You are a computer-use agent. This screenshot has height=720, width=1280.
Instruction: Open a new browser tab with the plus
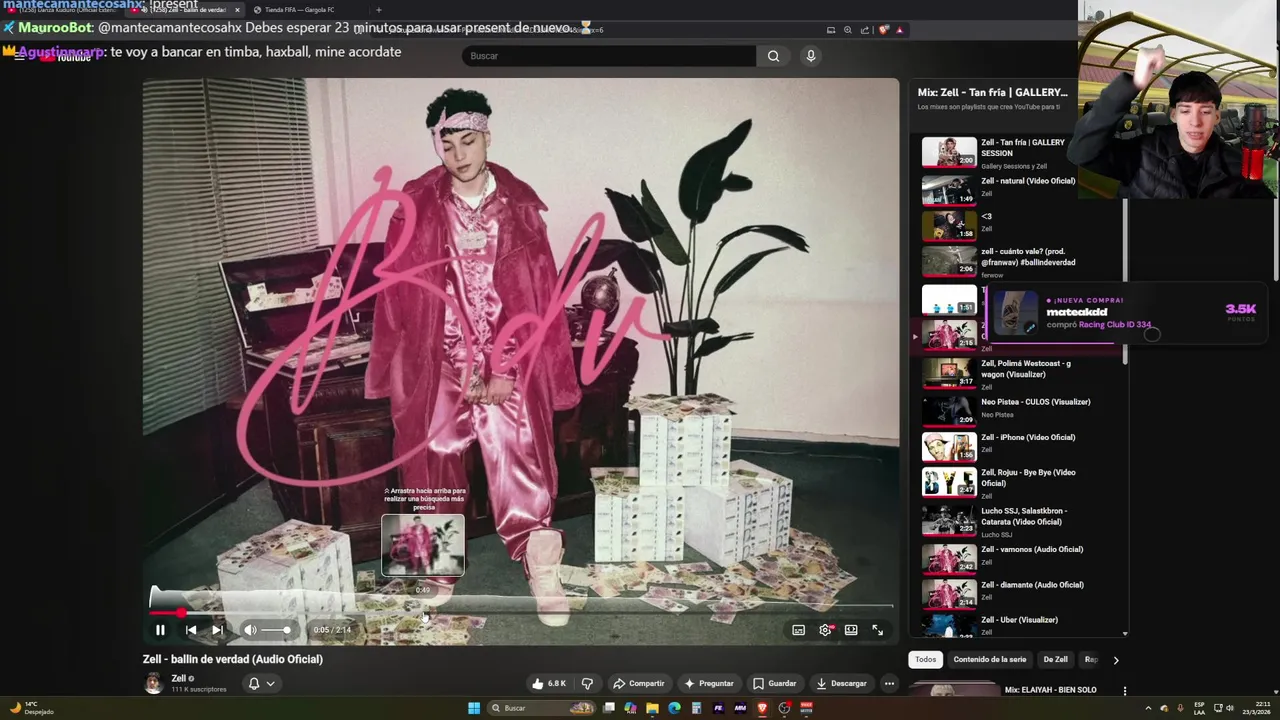(x=378, y=10)
